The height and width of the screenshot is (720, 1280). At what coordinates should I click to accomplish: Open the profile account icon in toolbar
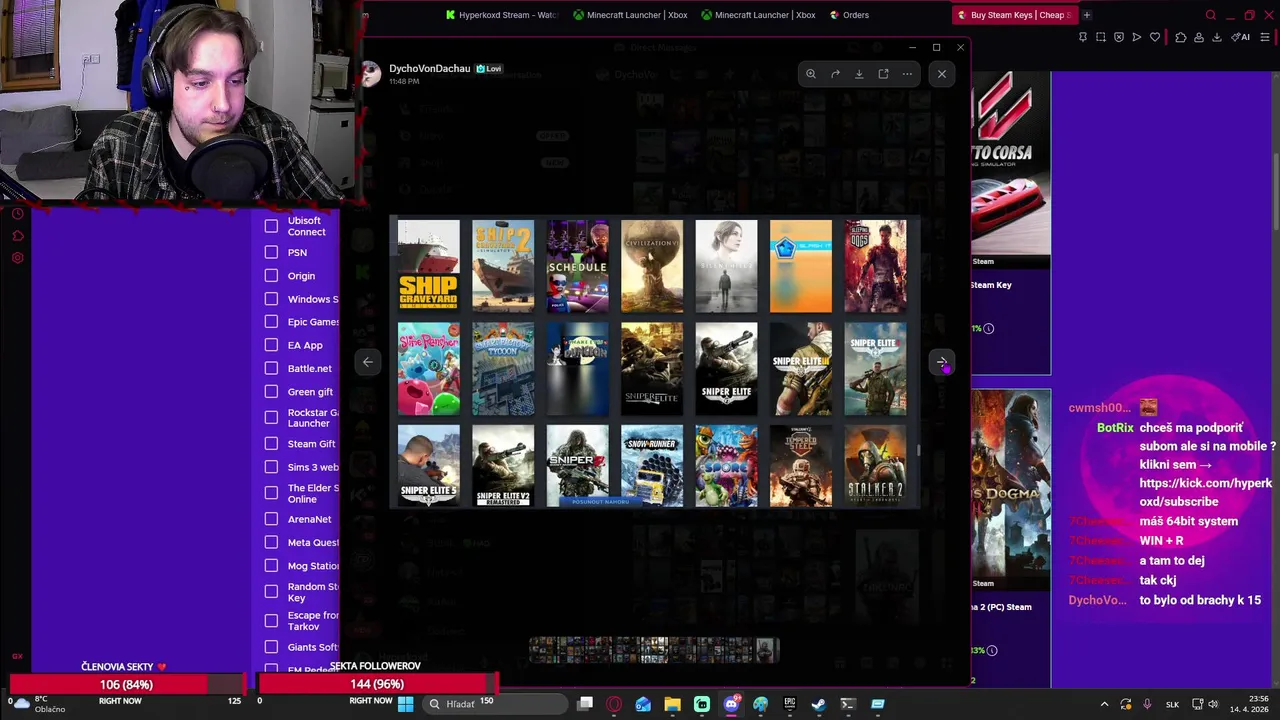point(1198,37)
